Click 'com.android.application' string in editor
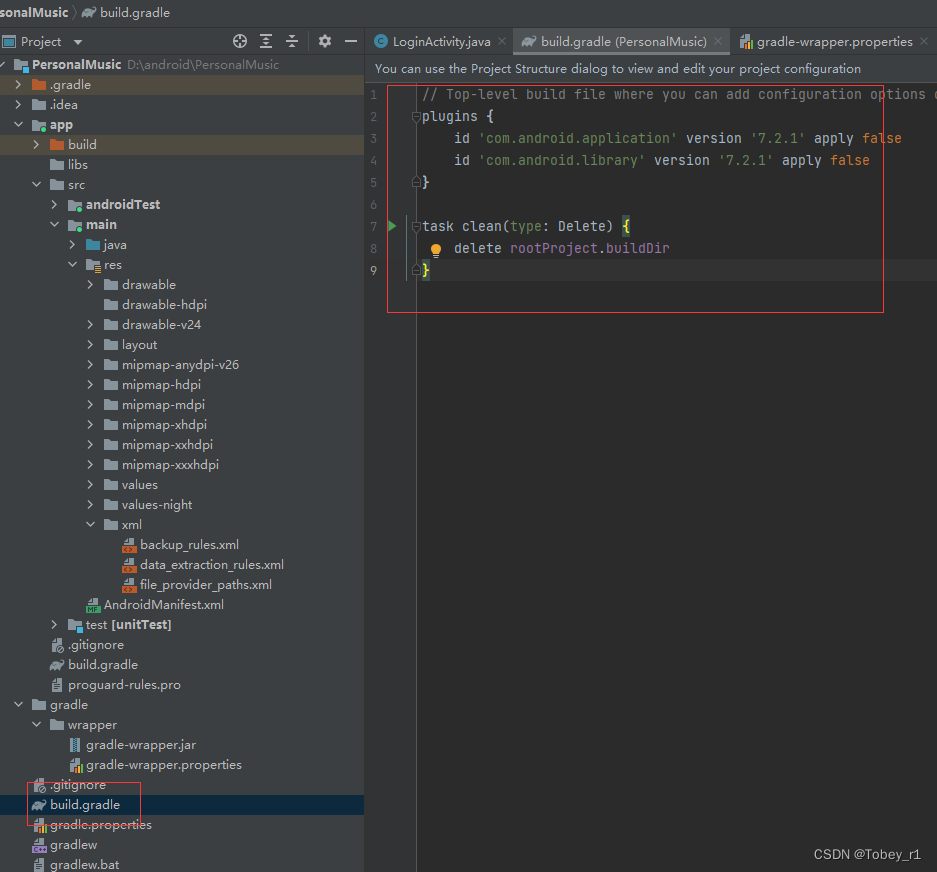 pos(577,138)
